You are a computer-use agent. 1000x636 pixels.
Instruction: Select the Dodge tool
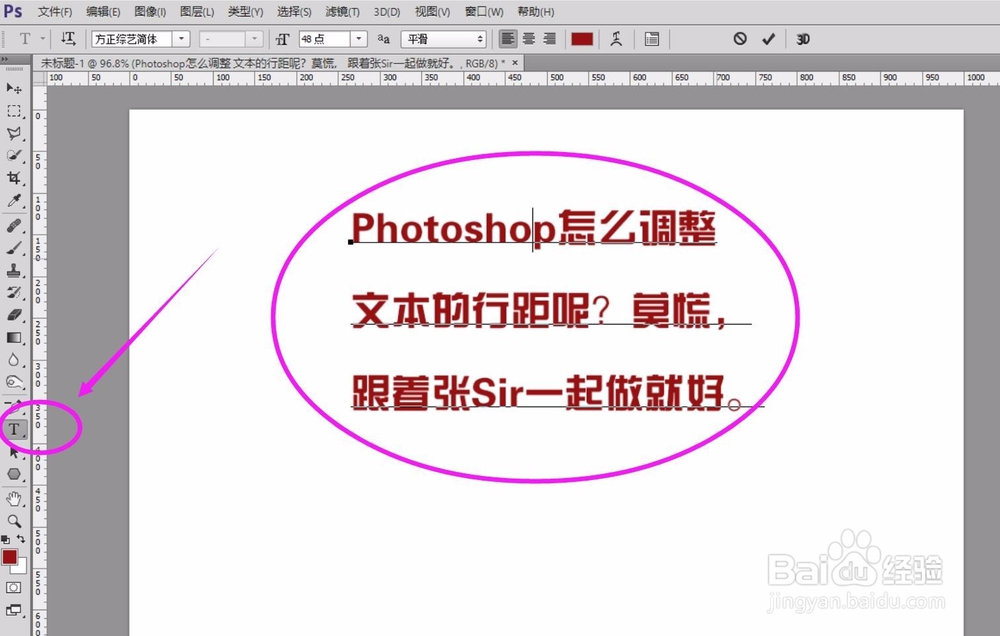pos(14,382)
